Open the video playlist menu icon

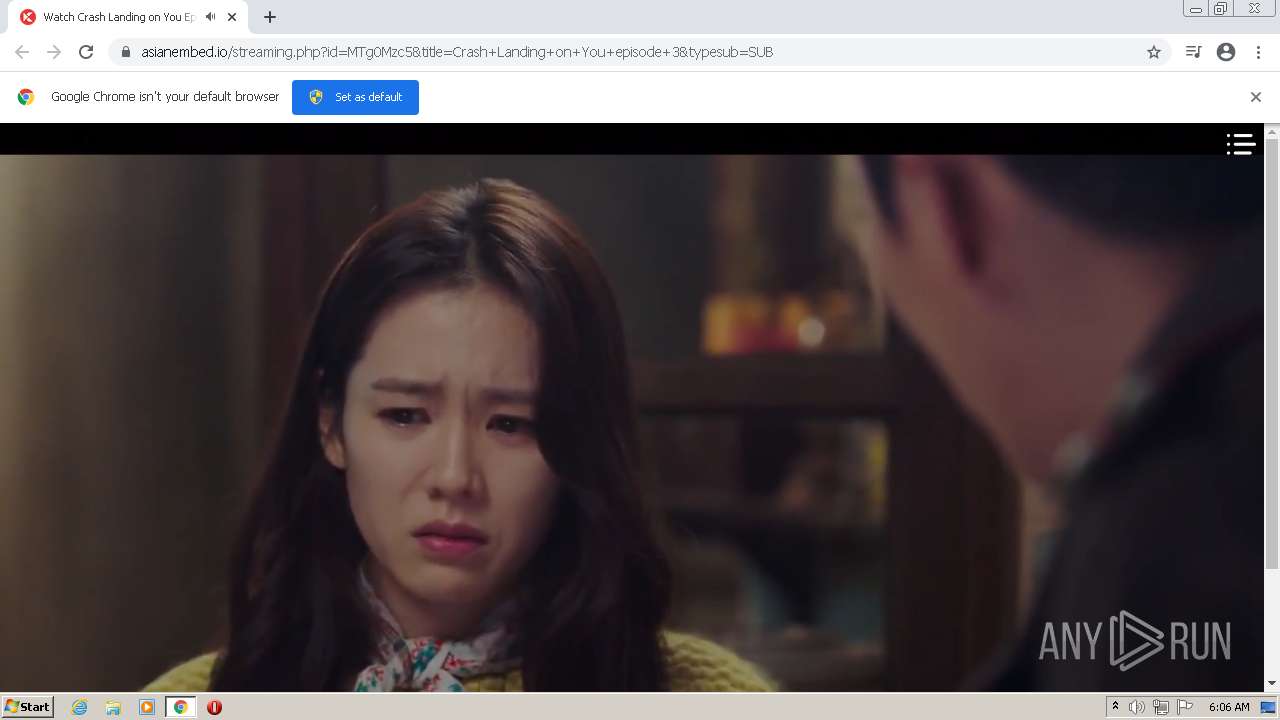[x=1241, y=145]
